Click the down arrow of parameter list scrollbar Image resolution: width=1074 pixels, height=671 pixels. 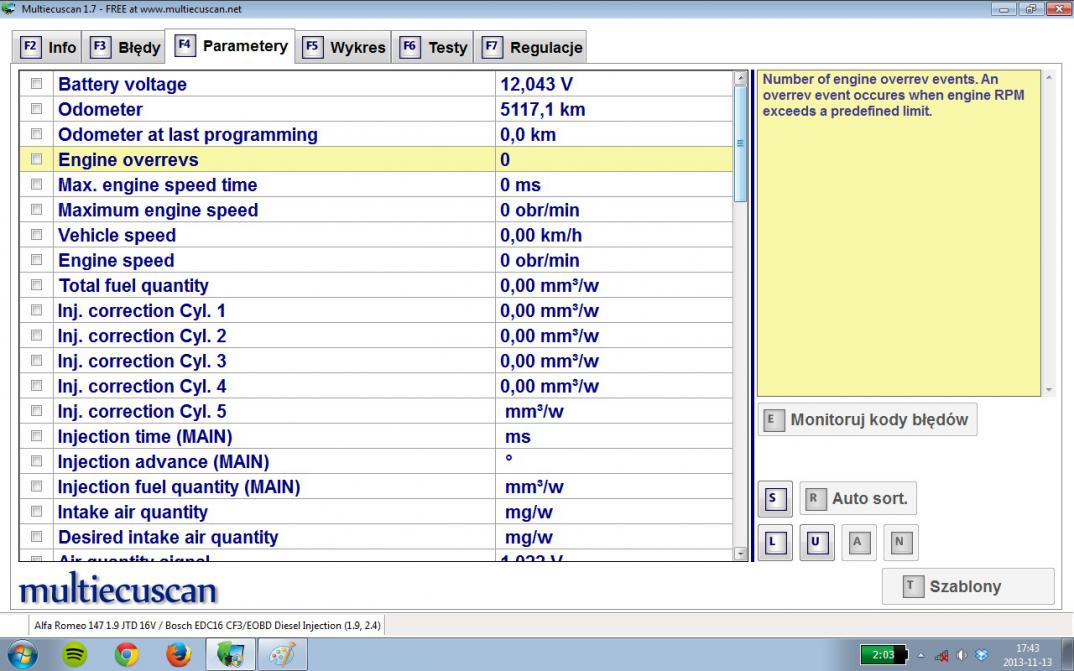740,553
